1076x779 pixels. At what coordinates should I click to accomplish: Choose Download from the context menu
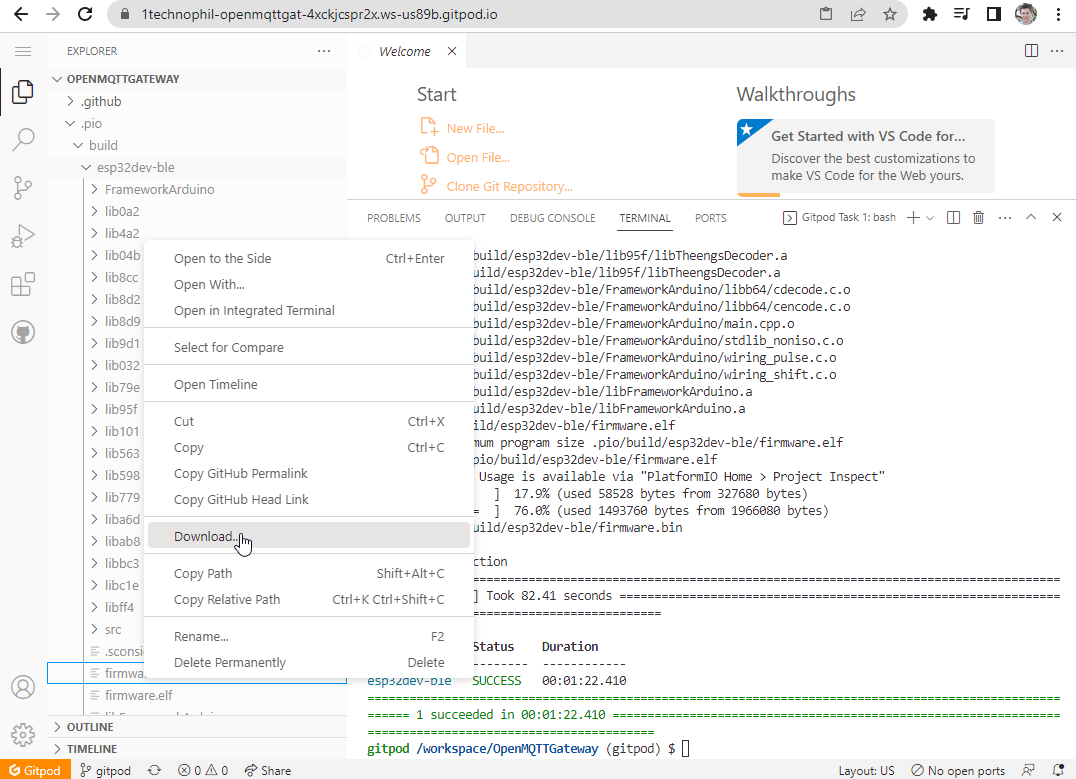(x=205, y=536)
